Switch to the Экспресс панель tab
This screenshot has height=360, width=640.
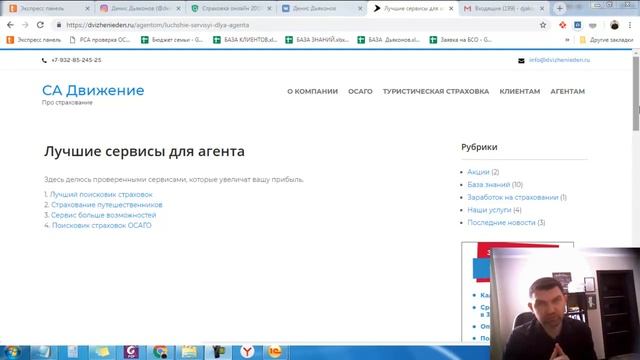48,8
